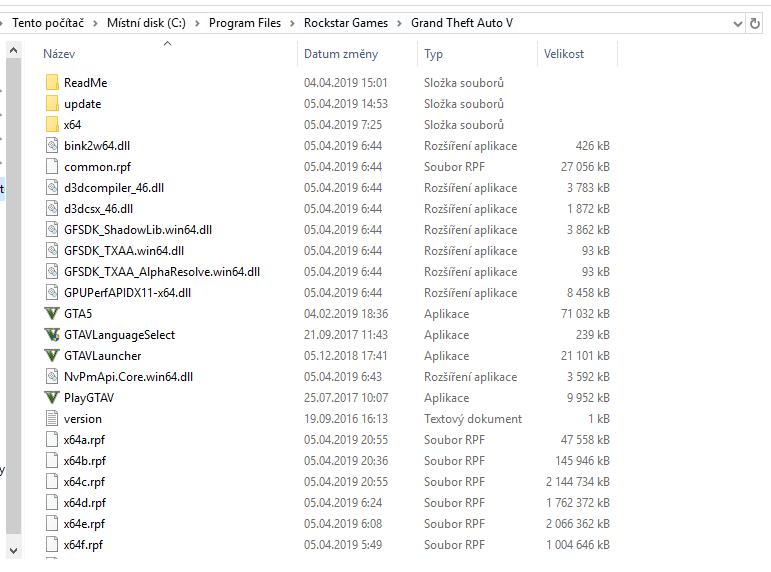Image resolution: width=771 pixels, height=572 pixels.
Task: Select the NvPmApi.Core.win64.dll file icon
Action: coord(52,377)
